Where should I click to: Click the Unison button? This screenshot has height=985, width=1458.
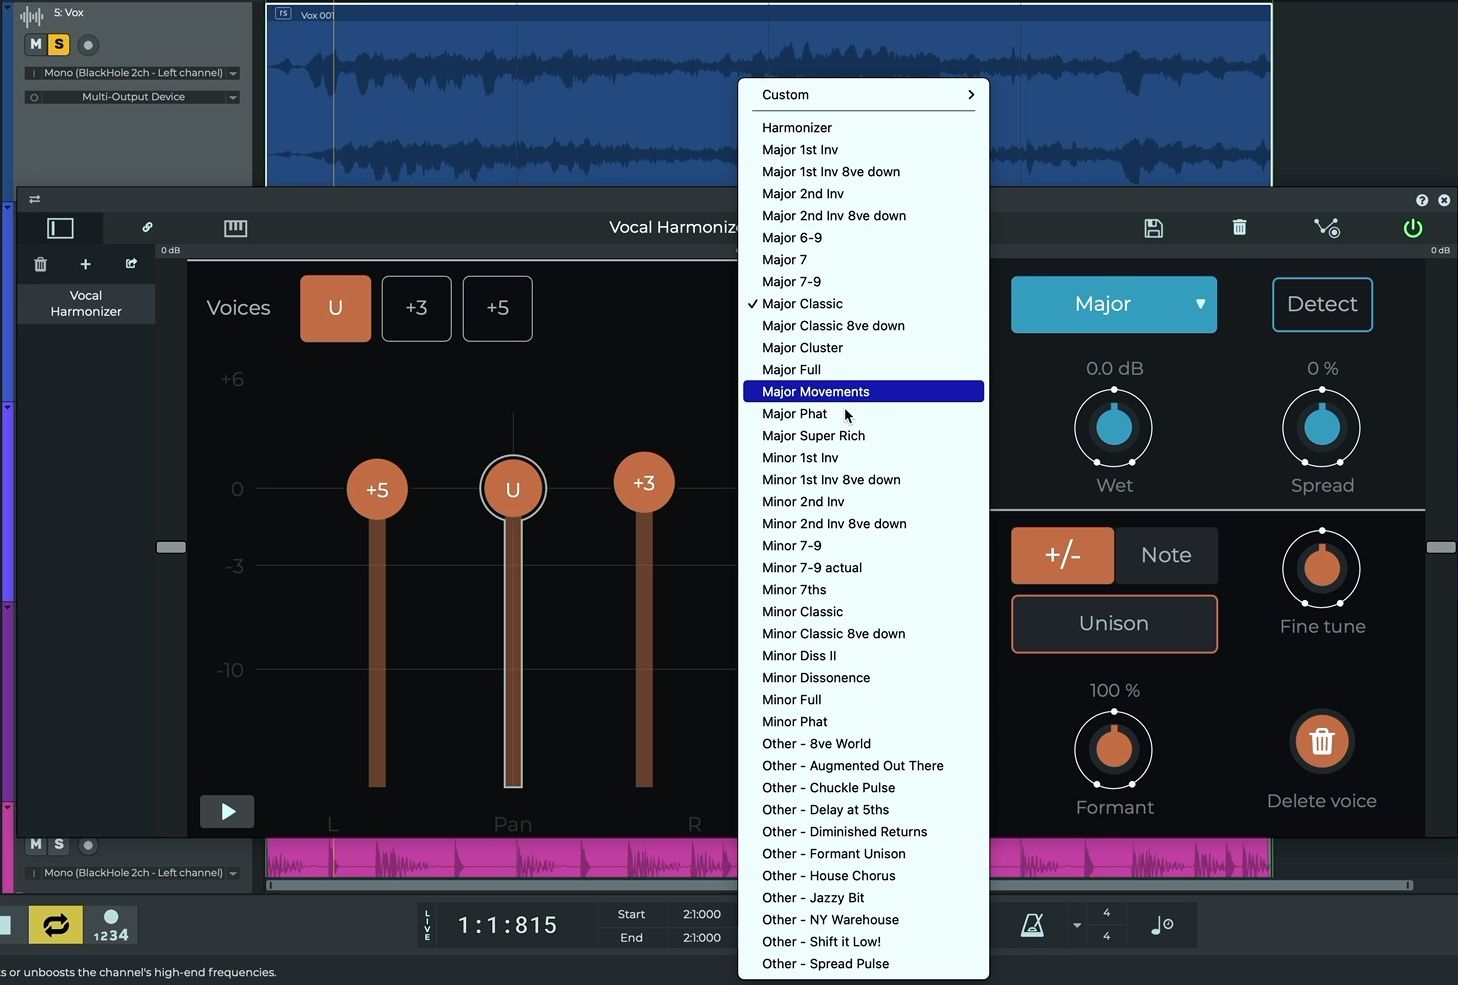pos(1114,624)
